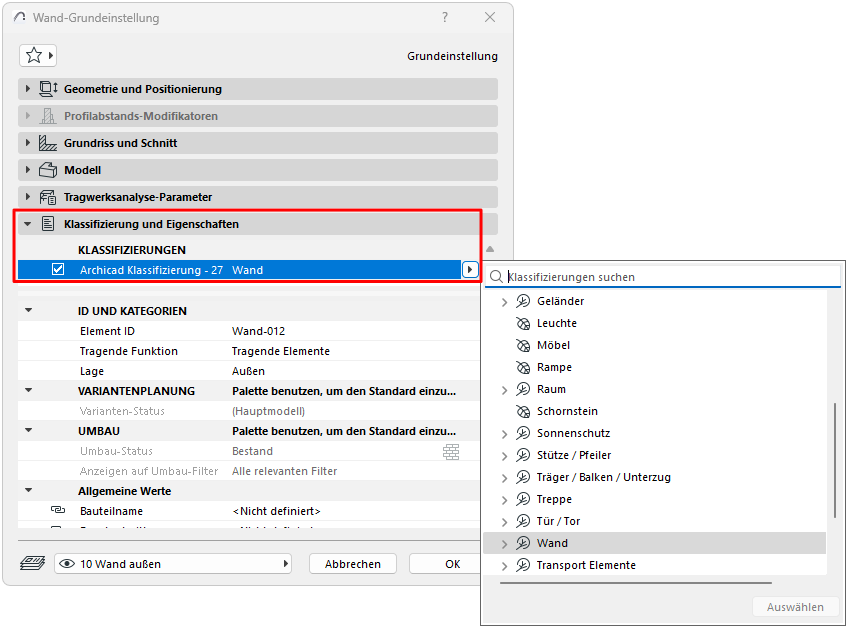This screenshot has width=848, height=628.
Task: Click the Klassifizierung und Eigenschaften list icon
Action: tap(48, 224)
